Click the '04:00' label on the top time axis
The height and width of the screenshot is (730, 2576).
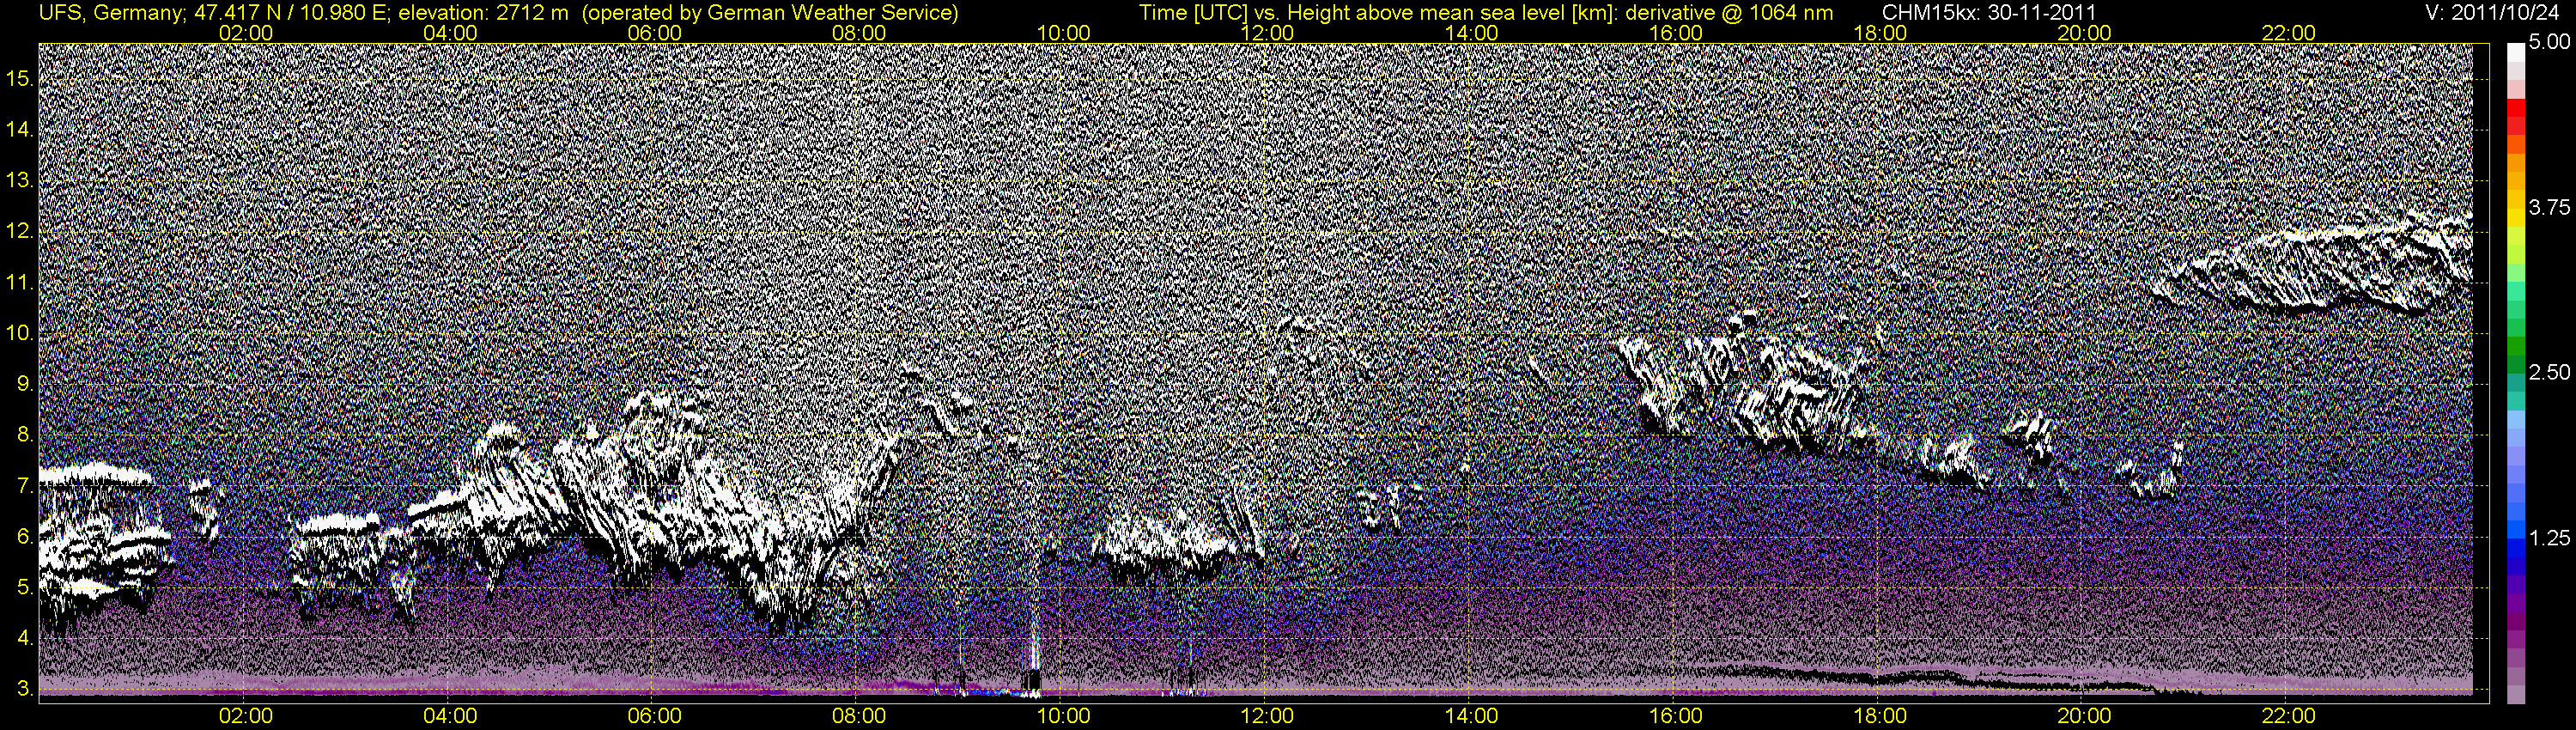[x=450, y=33]
